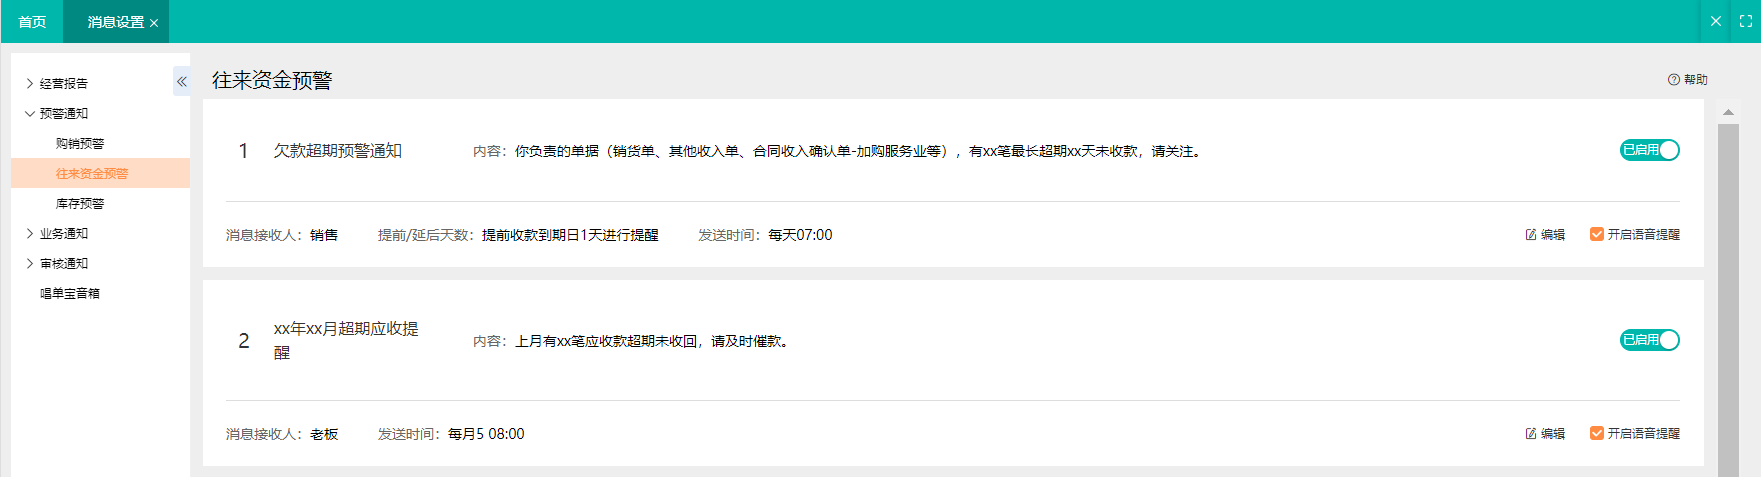Click the text 每天07:00
The image size is (1761, 477).
coord(800,235)
